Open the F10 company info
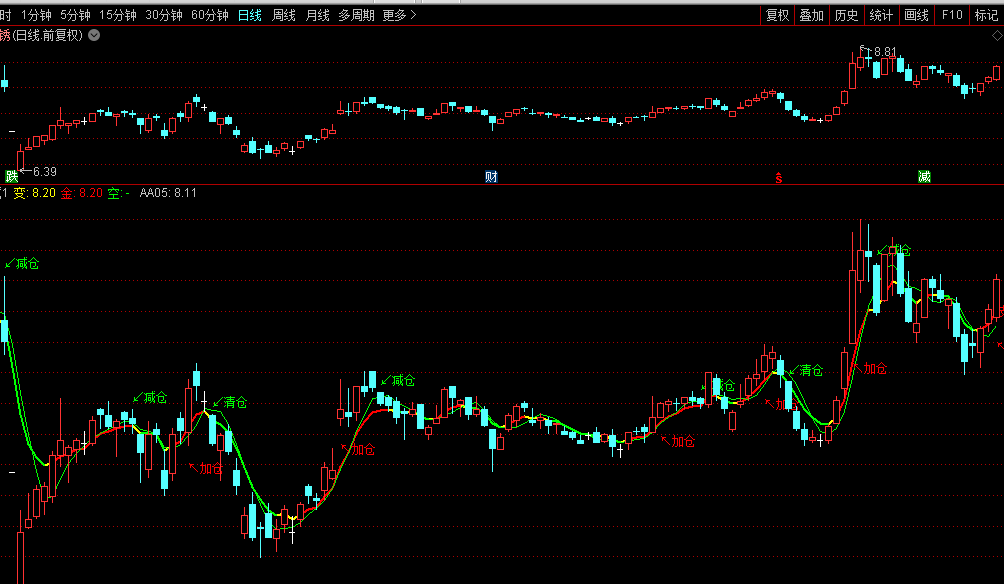Viewport: 1004px width, 584px height. (x=951, y=15)
